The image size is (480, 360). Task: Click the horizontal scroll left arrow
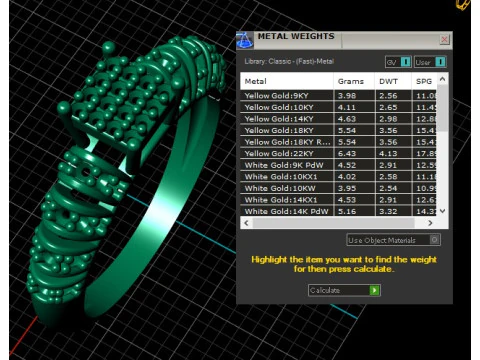coord(246,223)
